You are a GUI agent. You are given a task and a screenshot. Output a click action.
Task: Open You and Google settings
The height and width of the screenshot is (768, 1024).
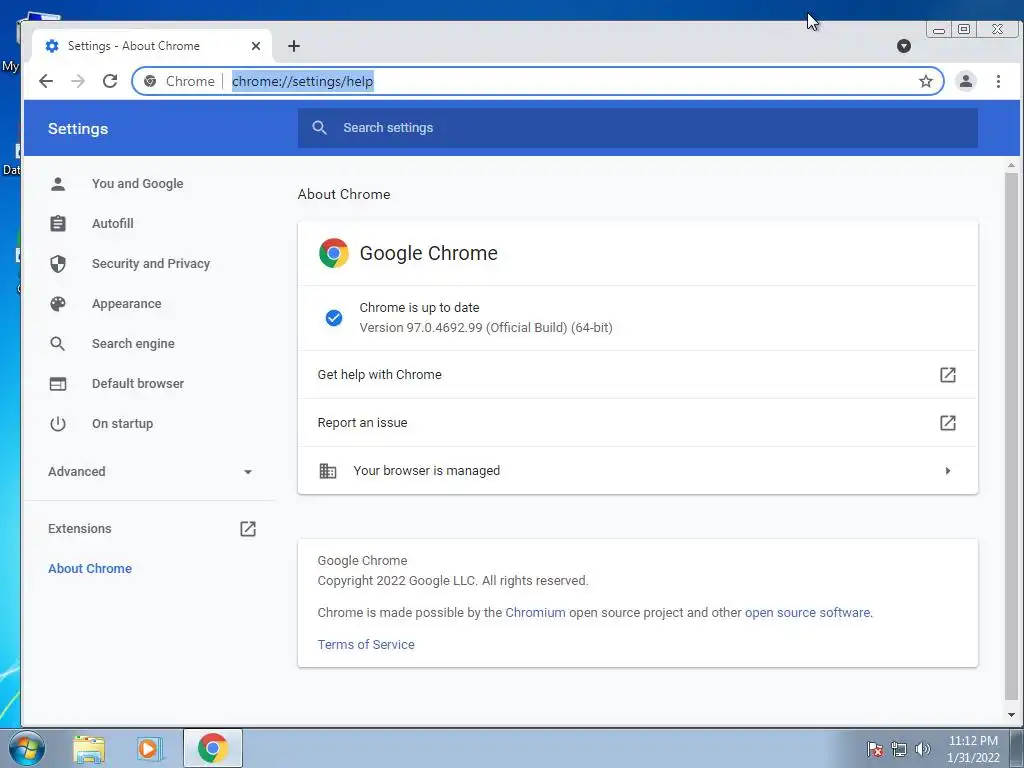[137, 184]
